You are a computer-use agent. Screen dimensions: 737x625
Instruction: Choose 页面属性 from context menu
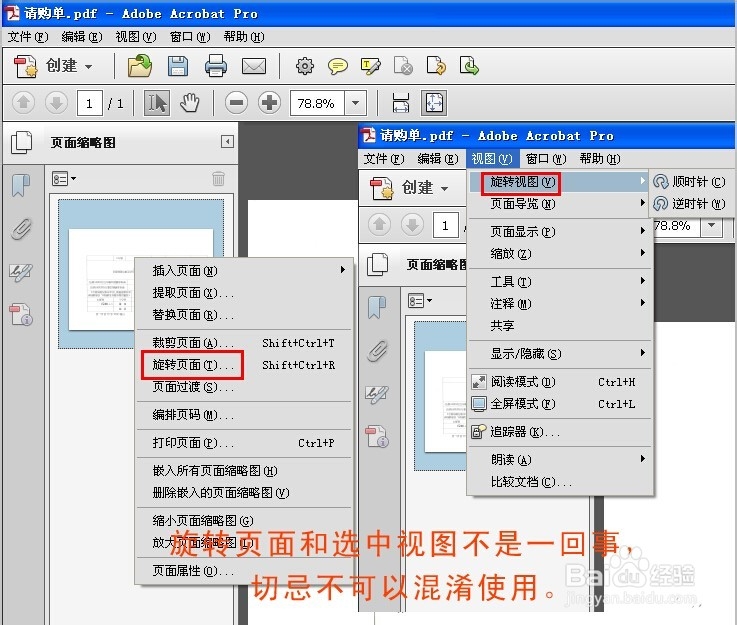(243, 570)
